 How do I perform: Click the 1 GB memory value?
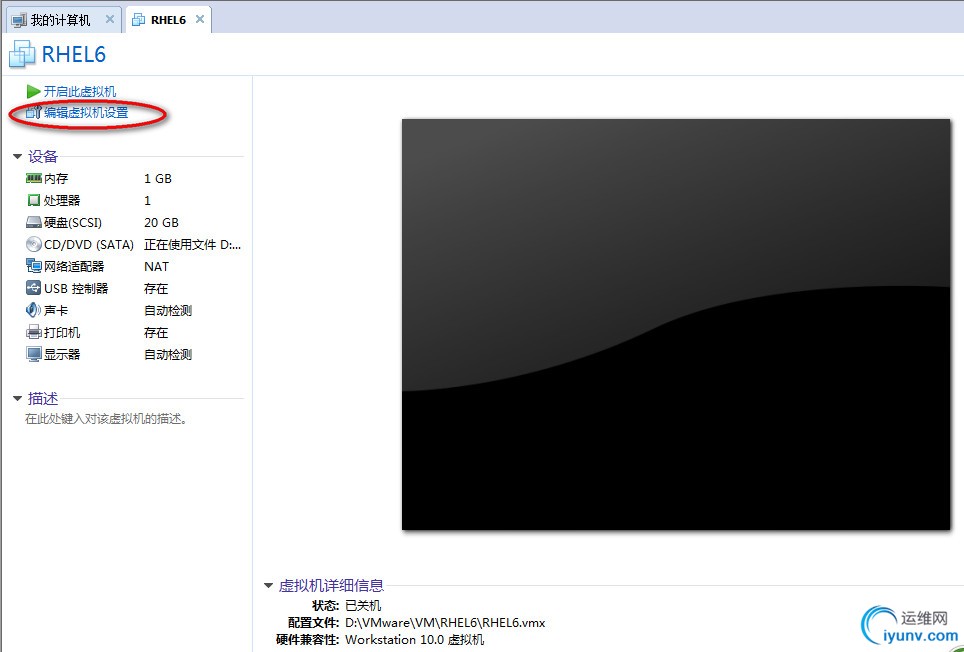click(158, 178)
